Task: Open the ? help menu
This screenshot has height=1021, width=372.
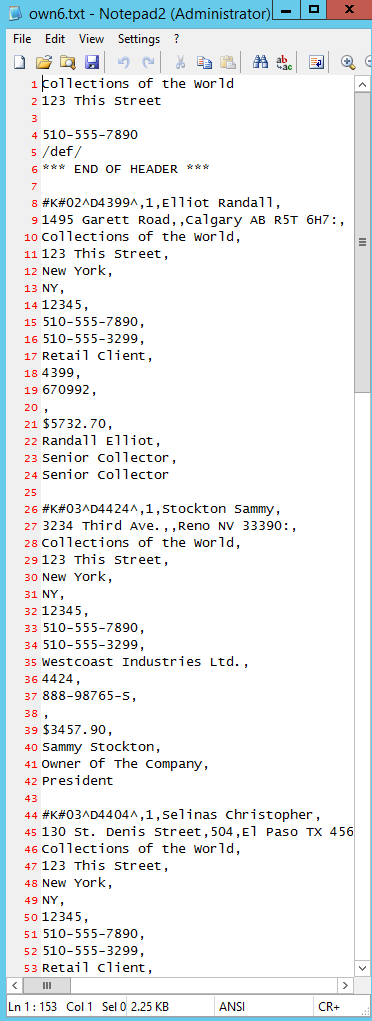Action: pyautogui.click(x=177, y=39)
